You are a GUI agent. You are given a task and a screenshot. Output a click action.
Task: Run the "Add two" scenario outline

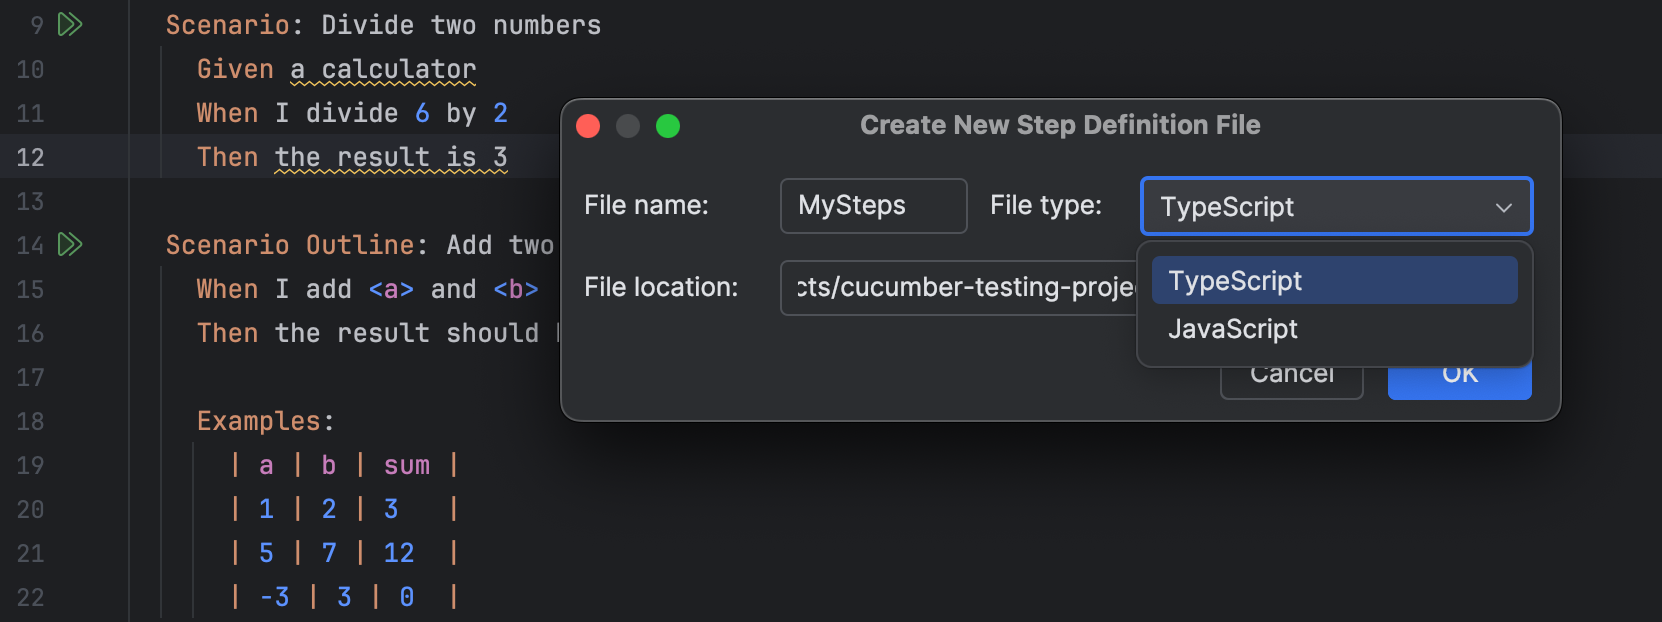(x=69, y=244)
